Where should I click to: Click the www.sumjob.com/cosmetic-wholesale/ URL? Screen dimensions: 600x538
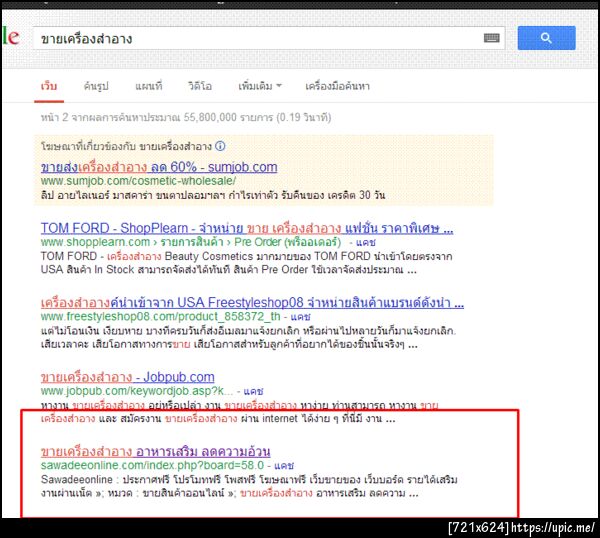(138, 181)
